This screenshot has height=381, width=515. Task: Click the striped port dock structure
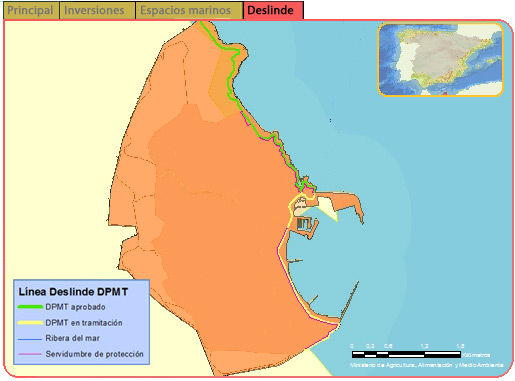(303, 224)
